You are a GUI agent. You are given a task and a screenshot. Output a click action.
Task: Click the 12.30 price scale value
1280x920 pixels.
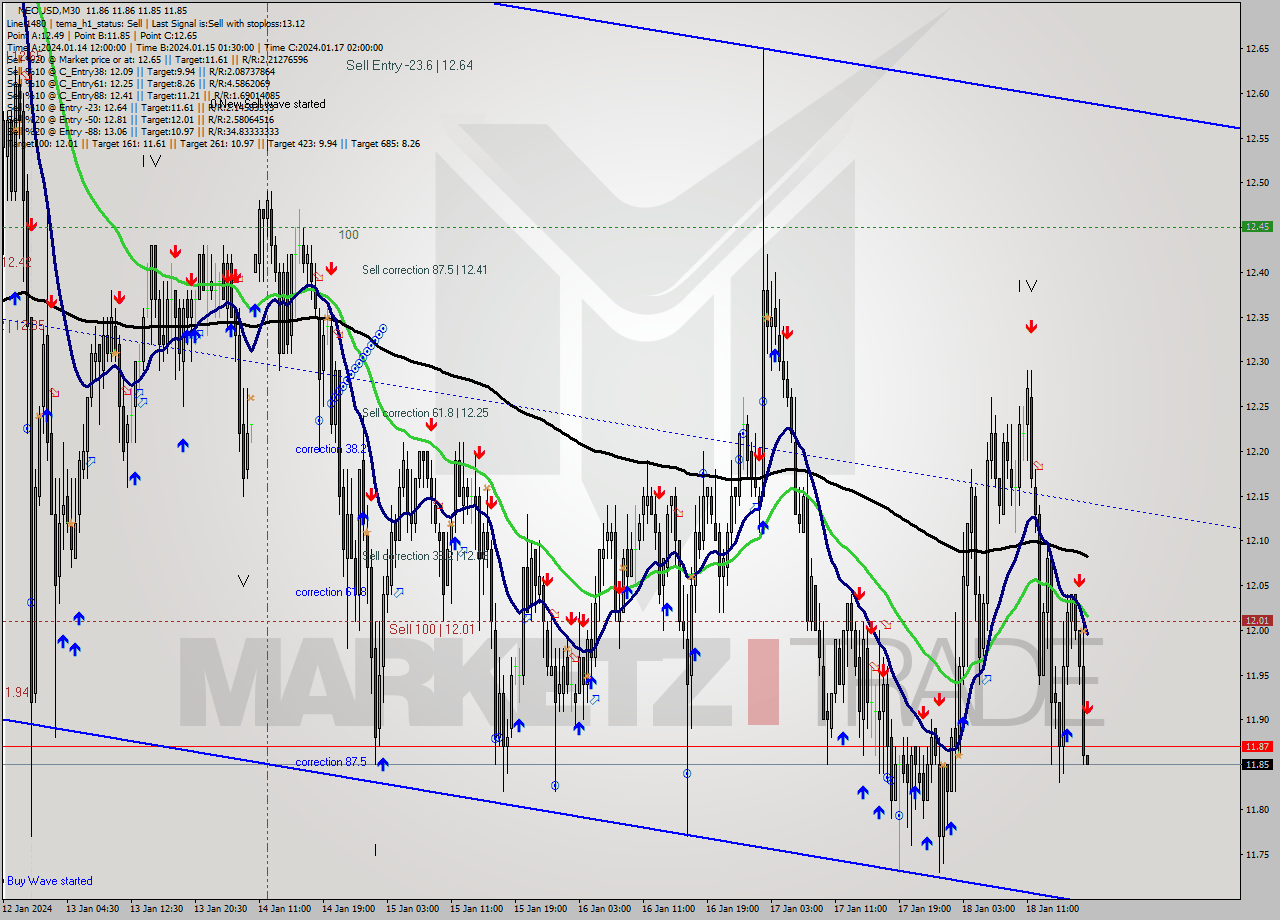tap(1258, 362)
